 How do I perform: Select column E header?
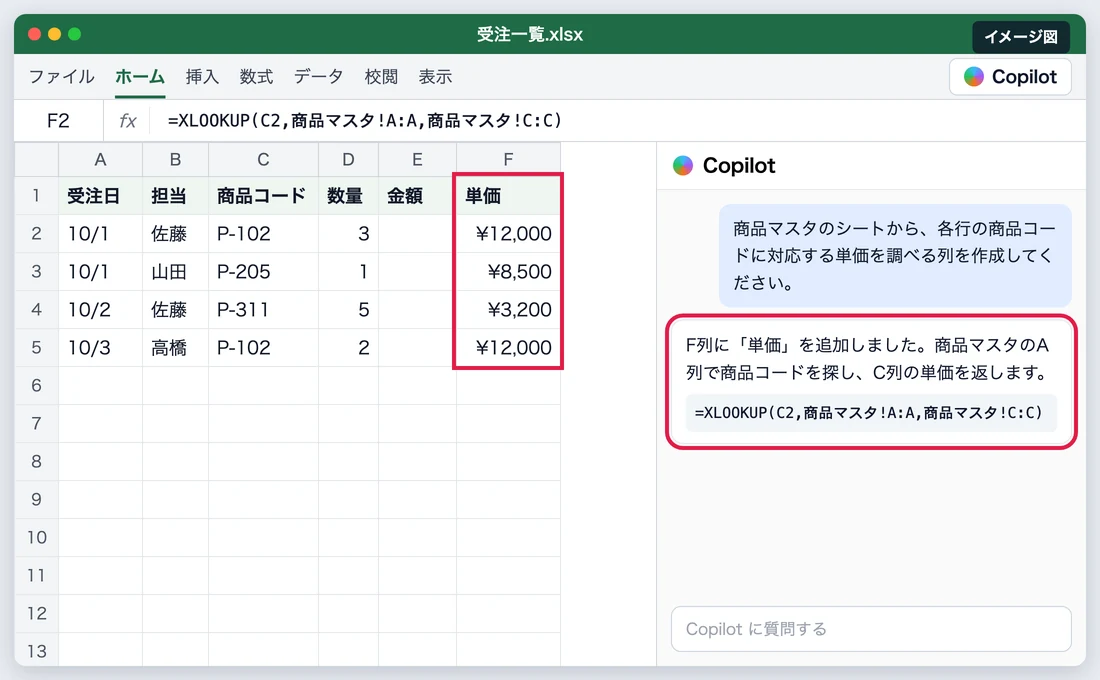pyautogui.click(x=417, y=159)
